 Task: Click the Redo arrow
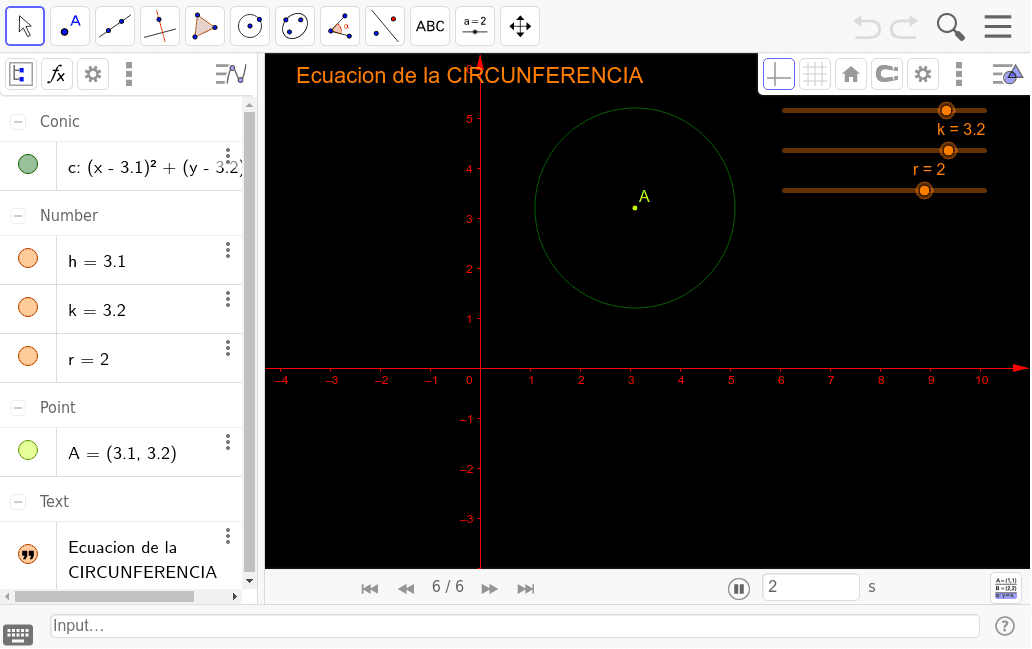(904, 27)
